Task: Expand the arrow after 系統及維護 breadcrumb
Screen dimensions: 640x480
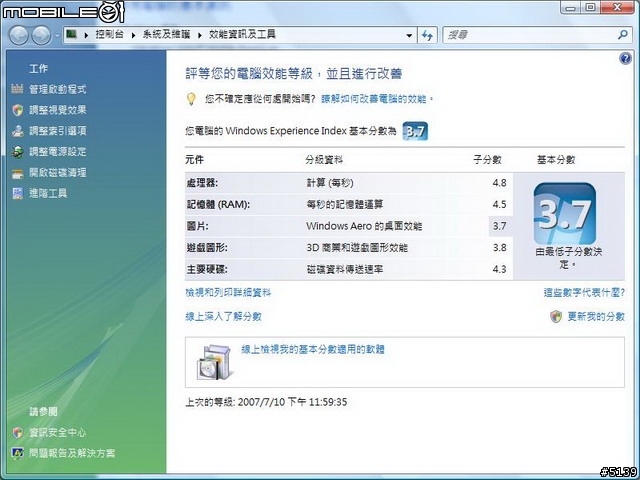Action: click(x=200, y=35)
